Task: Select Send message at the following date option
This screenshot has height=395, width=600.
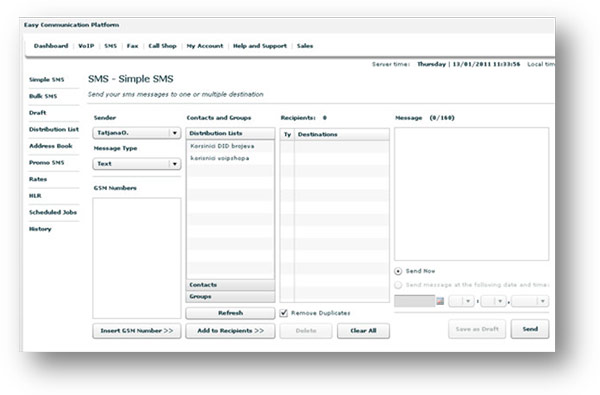Action: [398, 285]
